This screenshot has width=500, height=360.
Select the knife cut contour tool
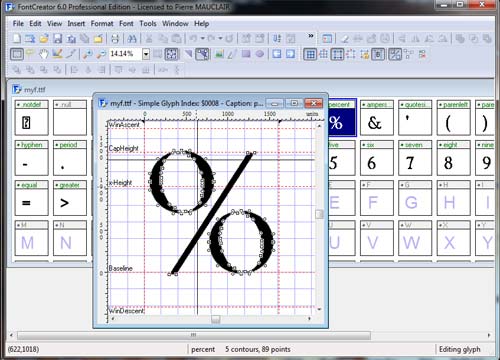click(x=71, y=54)
